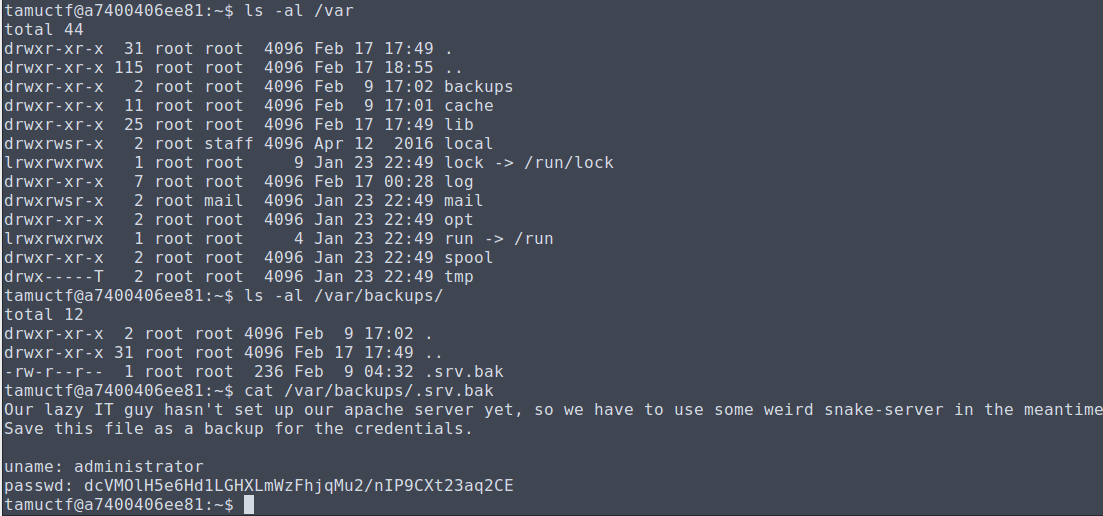Click the 'spool' directory name
1103x516 pixels.
(x=468, y=257)
